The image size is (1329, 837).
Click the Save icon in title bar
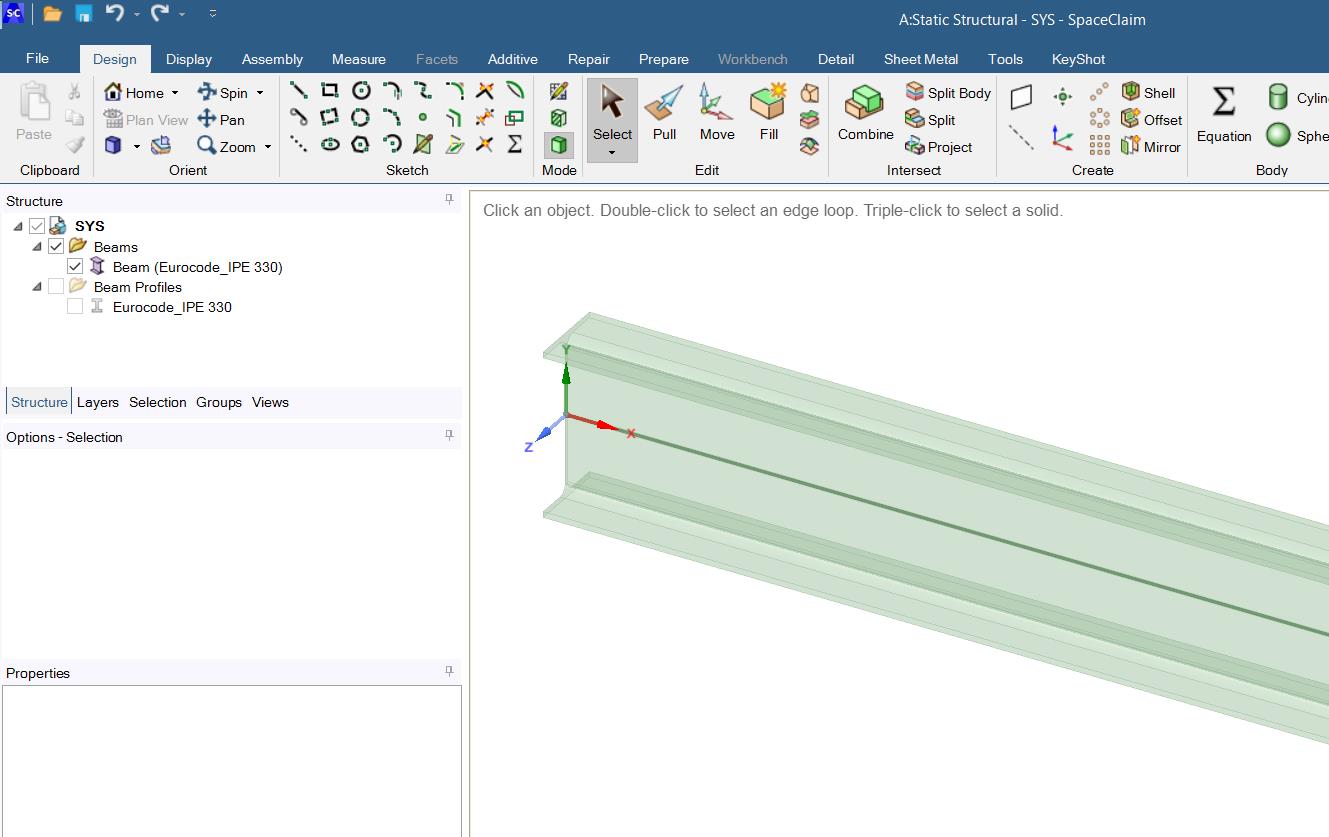point(84,14)
